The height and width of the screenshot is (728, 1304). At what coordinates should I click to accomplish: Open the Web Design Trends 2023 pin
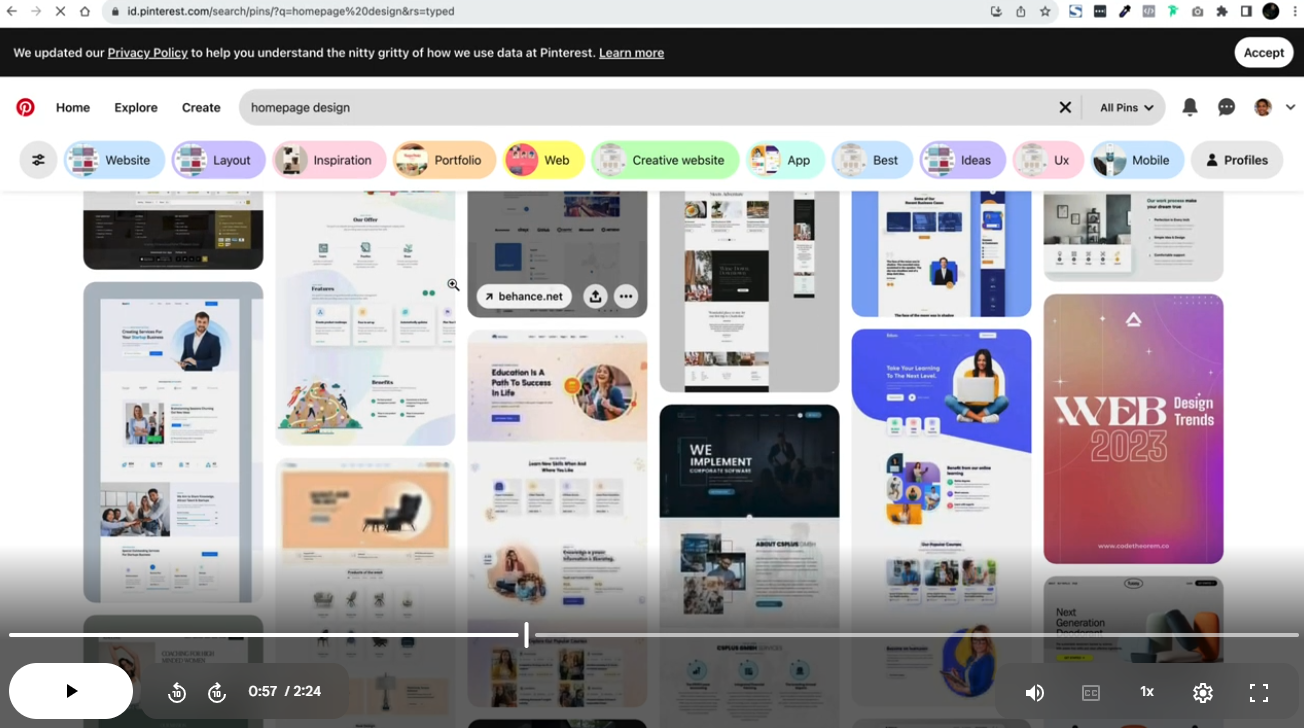click(1133, 428)
